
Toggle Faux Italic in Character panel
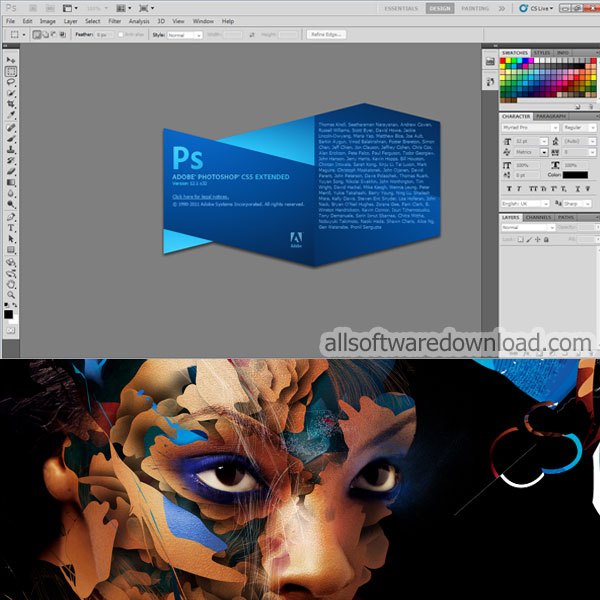(x=519, y=189)
